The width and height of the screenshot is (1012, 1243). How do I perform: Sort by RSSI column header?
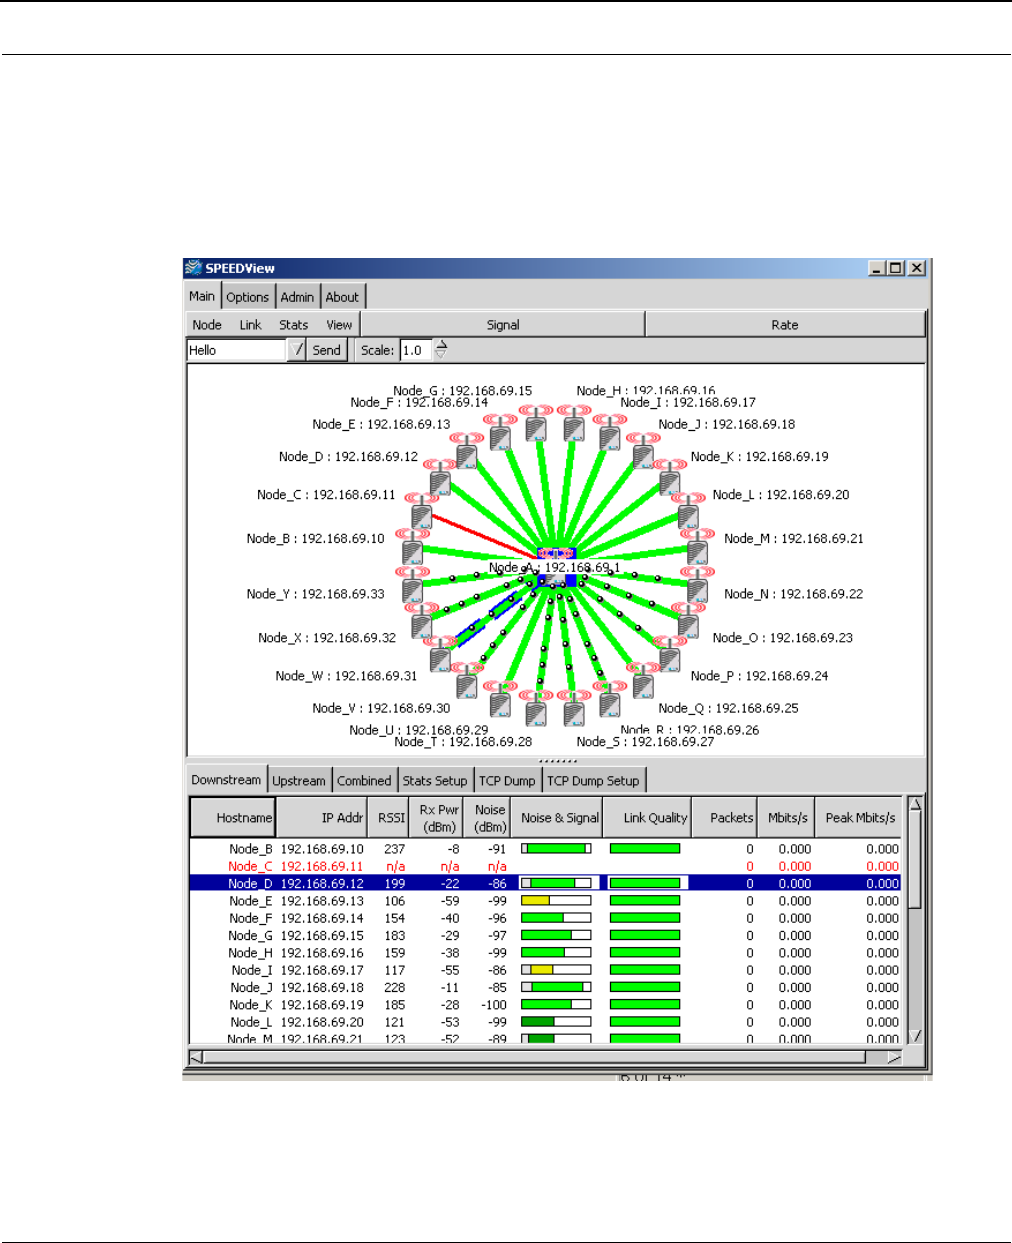pos(391,817)
